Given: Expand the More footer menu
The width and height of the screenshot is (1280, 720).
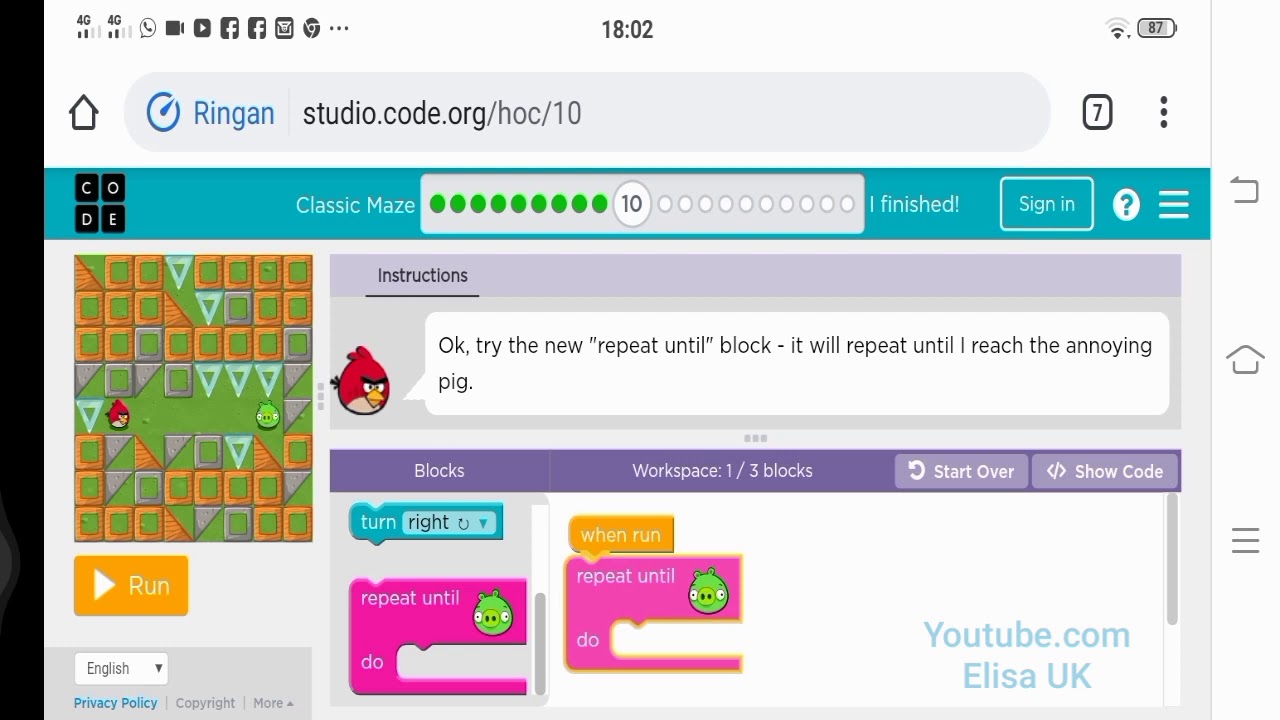Looking at the screenshot, I should pyautogui.click(x=273, y=703).
